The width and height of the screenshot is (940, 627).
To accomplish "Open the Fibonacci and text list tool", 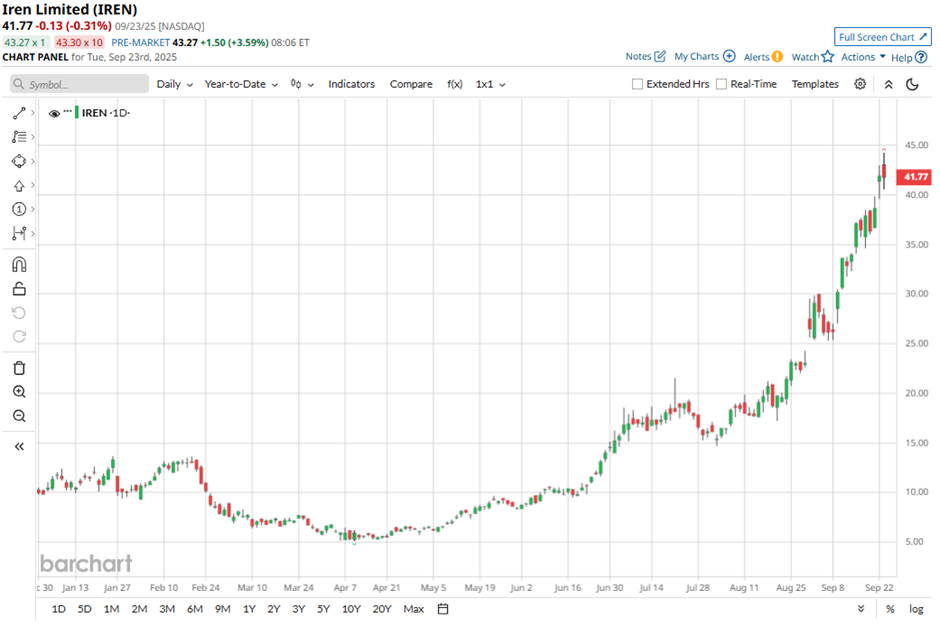I will [x=19, y=137].
